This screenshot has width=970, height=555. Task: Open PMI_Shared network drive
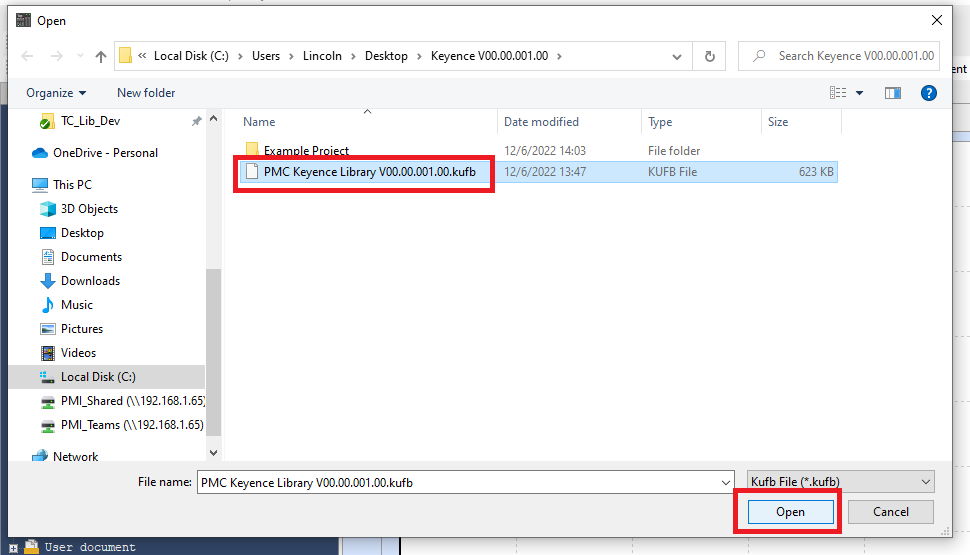pyautogui.click(x=132, y=401)
